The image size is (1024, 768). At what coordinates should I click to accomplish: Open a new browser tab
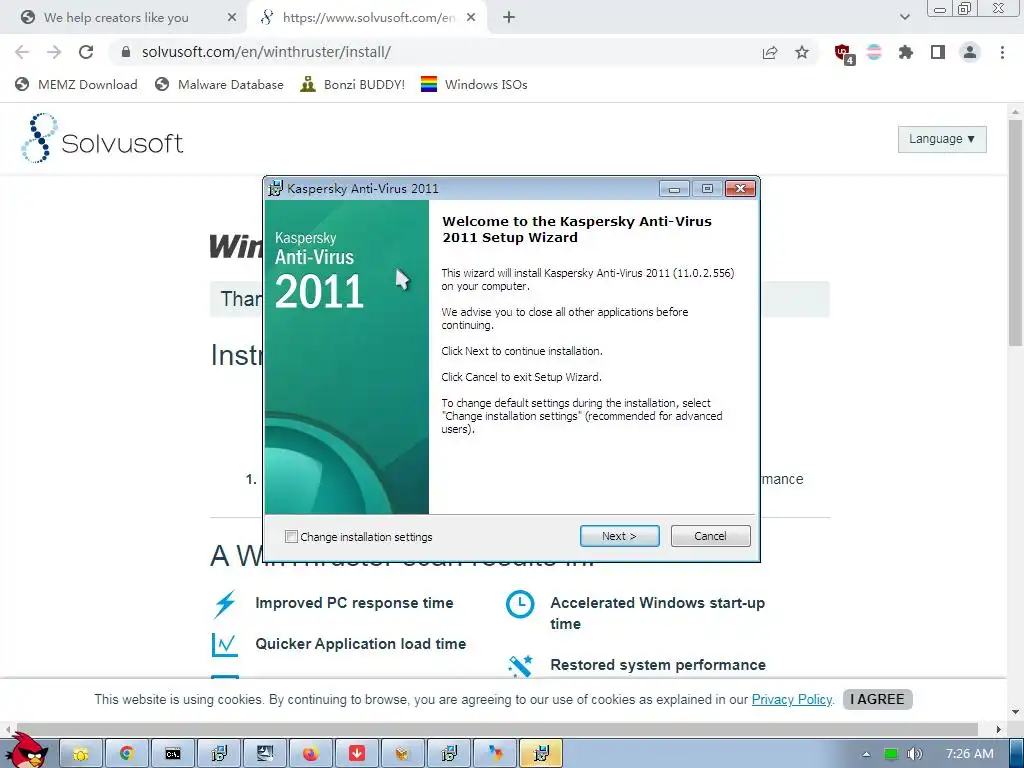click(x=509, y=18)
